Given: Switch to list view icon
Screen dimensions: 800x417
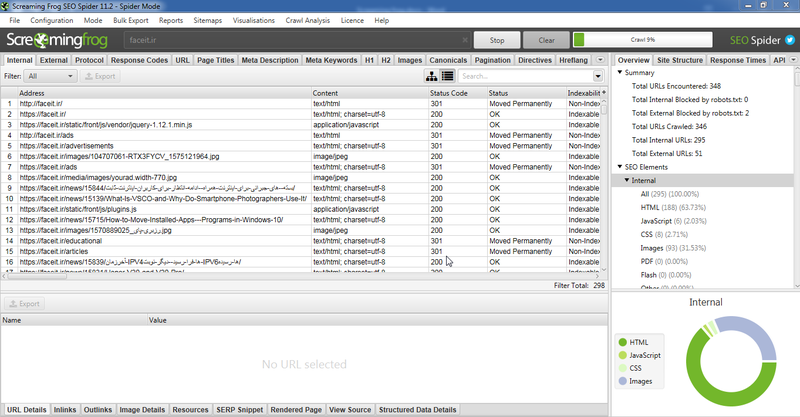Looking at the screenshot, I should pyautogui.click(x=447, y=76).
